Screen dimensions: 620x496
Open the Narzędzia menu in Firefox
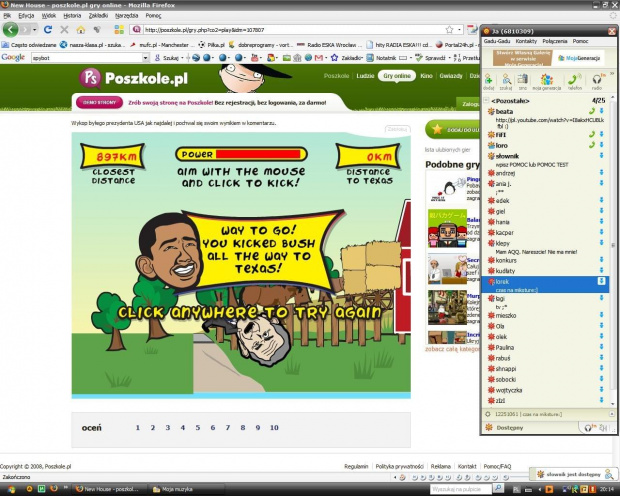[127, 16]
